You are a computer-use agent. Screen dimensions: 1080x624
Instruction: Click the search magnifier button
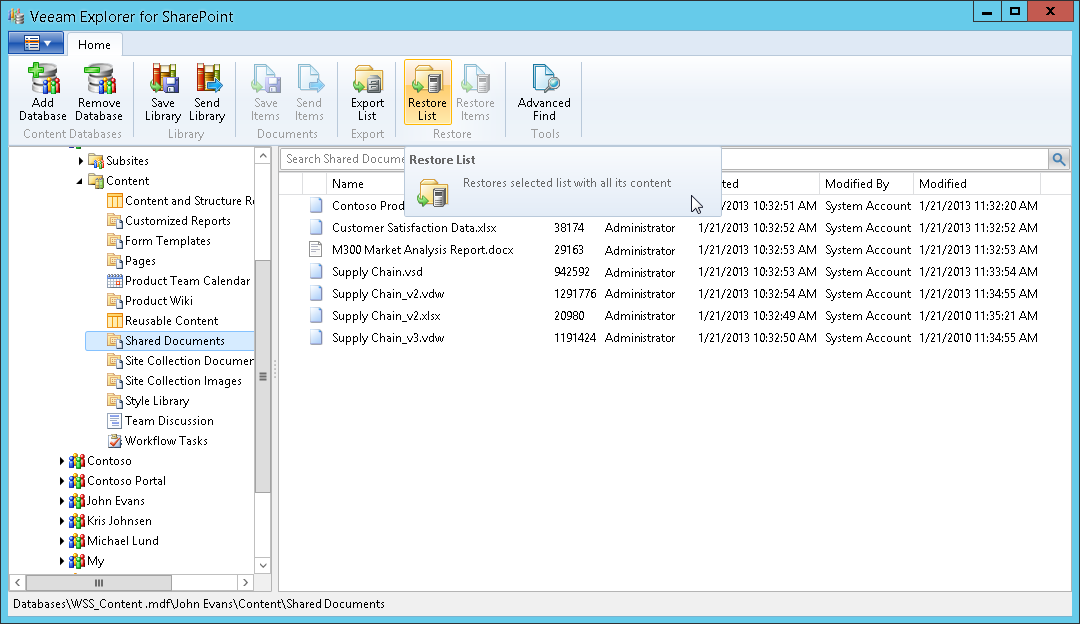pos(1059,159)
